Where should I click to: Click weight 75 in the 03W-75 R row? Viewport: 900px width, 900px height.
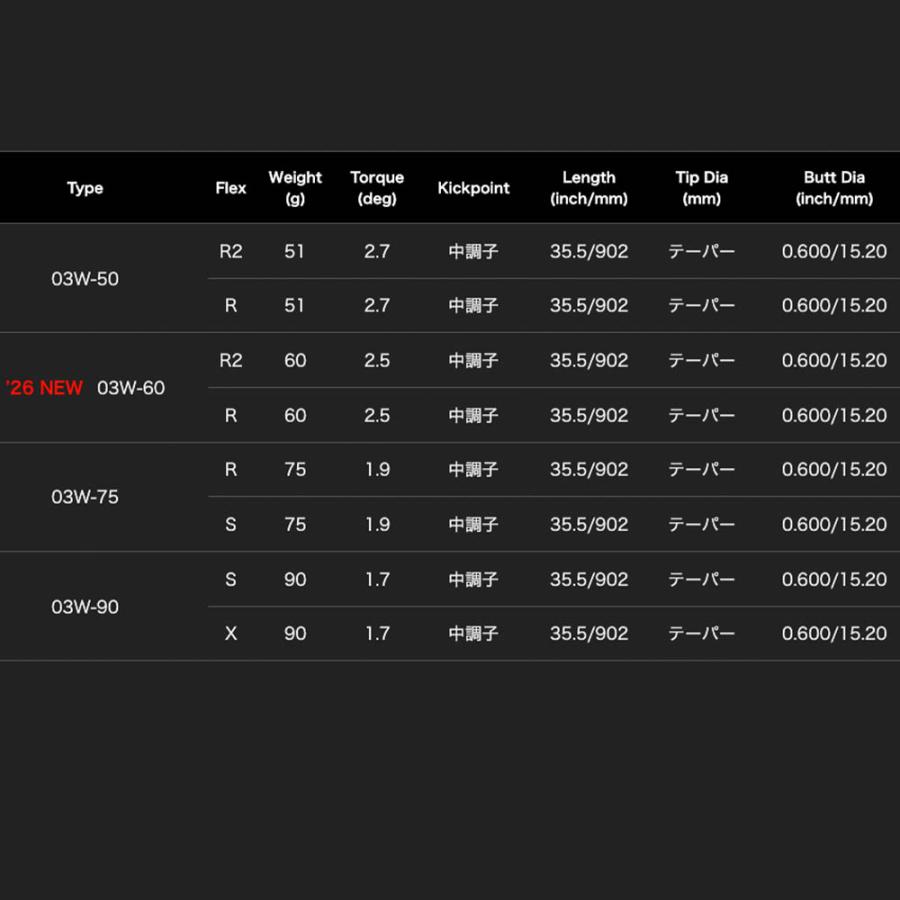click(x=295, y=470)
